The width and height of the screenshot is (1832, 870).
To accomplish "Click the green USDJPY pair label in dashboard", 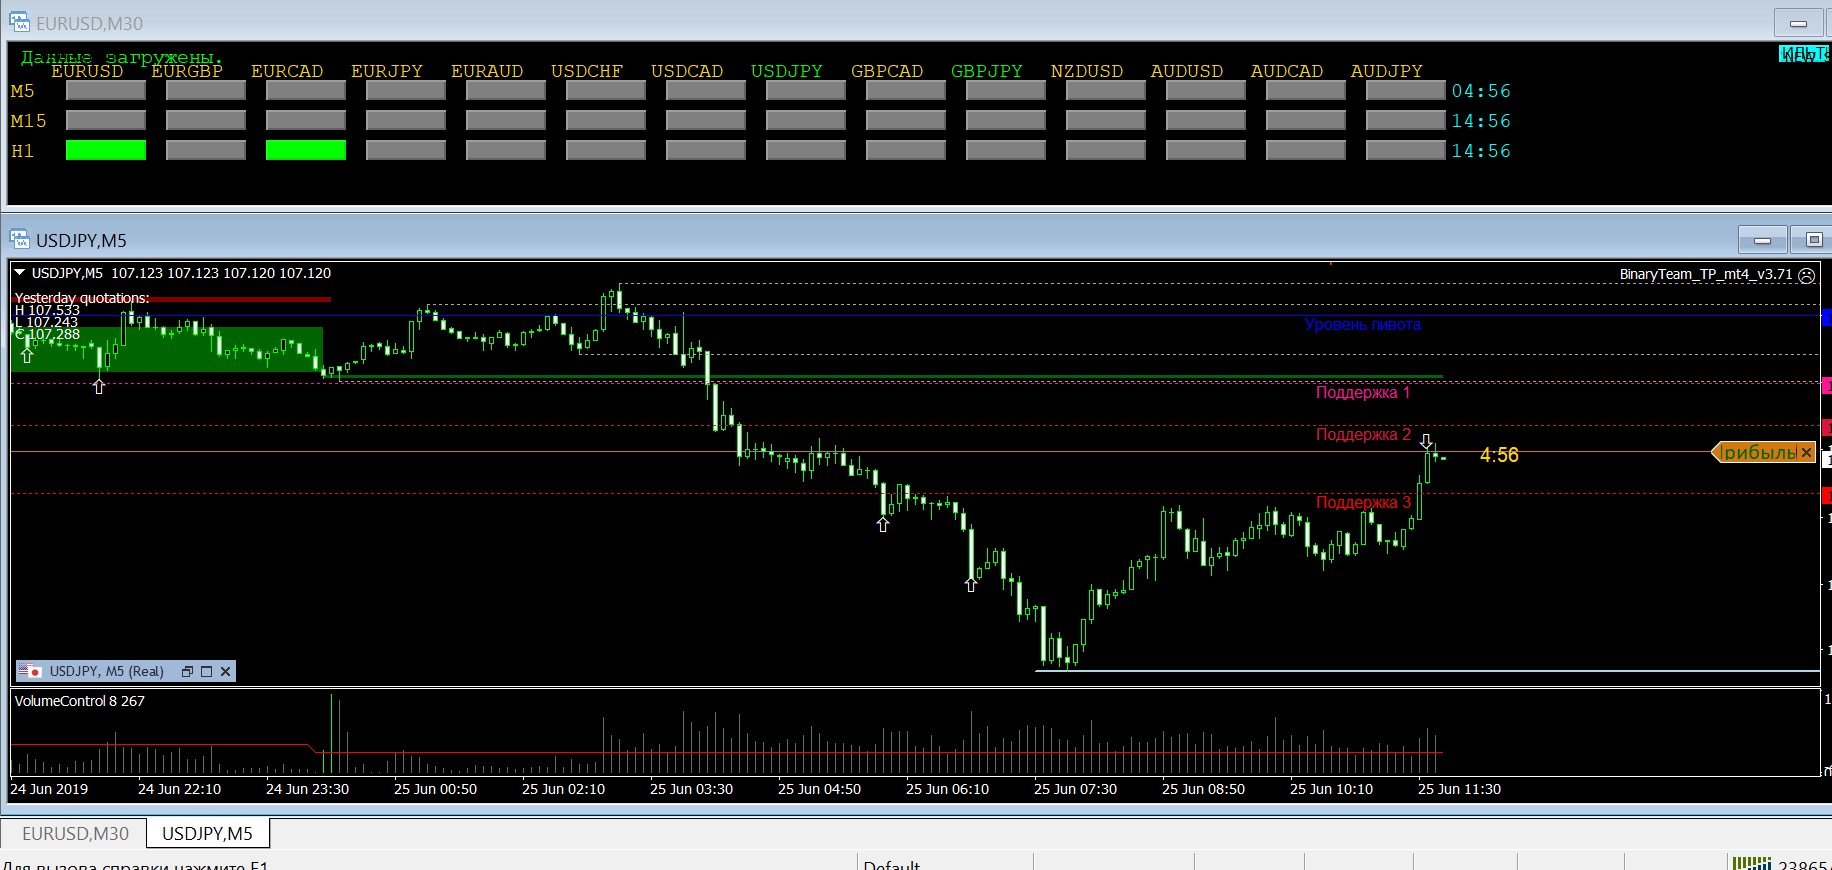I will tap(787, 71).
